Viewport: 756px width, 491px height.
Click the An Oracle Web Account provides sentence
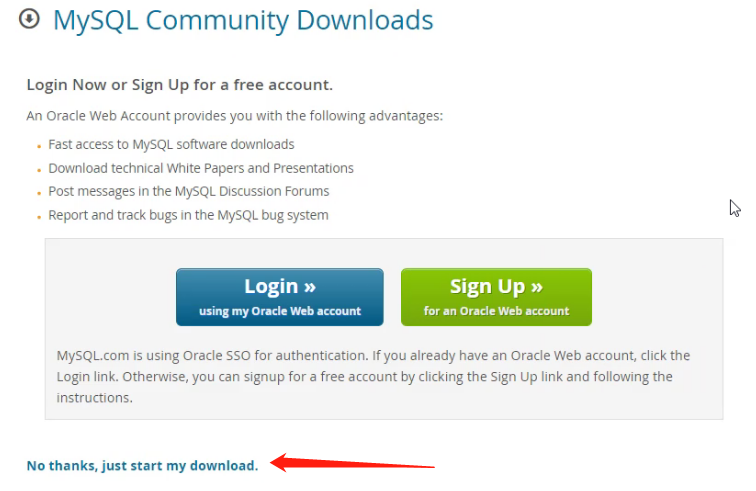[234, 116]
